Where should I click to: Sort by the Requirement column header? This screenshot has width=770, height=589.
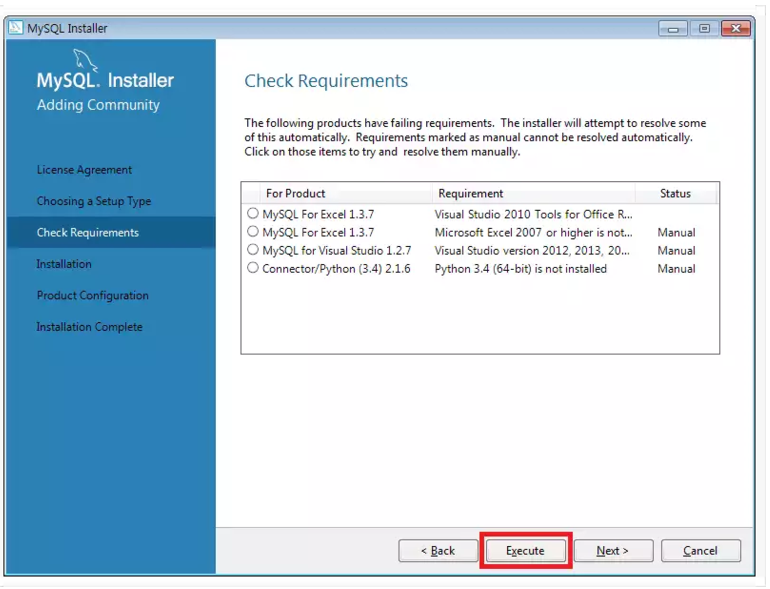click(x=533, y=194)
